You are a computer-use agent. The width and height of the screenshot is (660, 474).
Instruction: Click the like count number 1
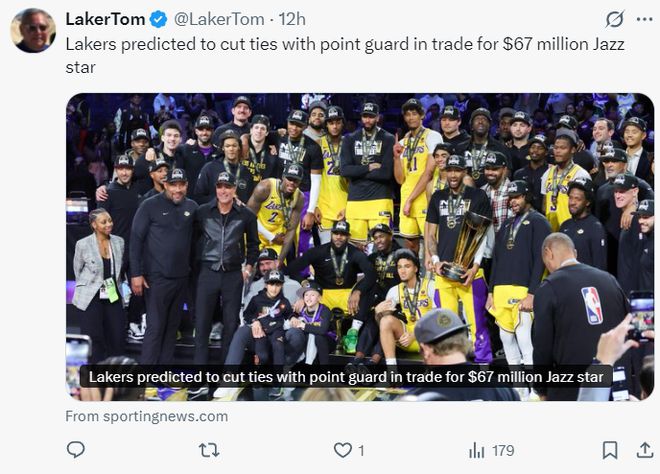(361, 451)
